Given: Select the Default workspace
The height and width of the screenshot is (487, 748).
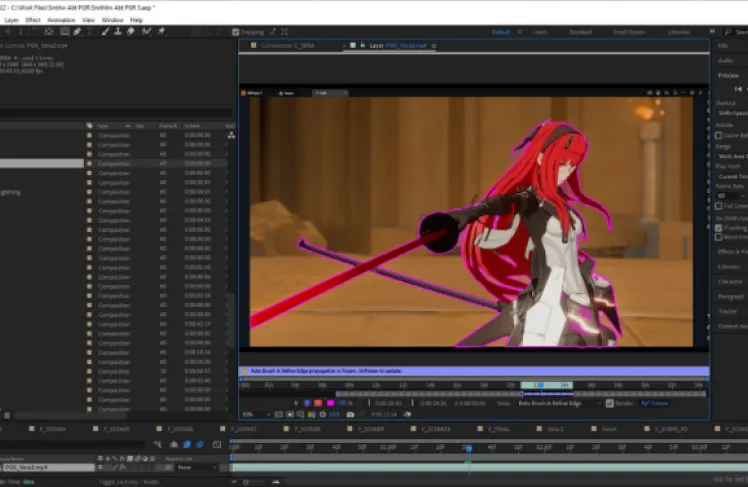Looking at the screenshot, I should 501,32.
